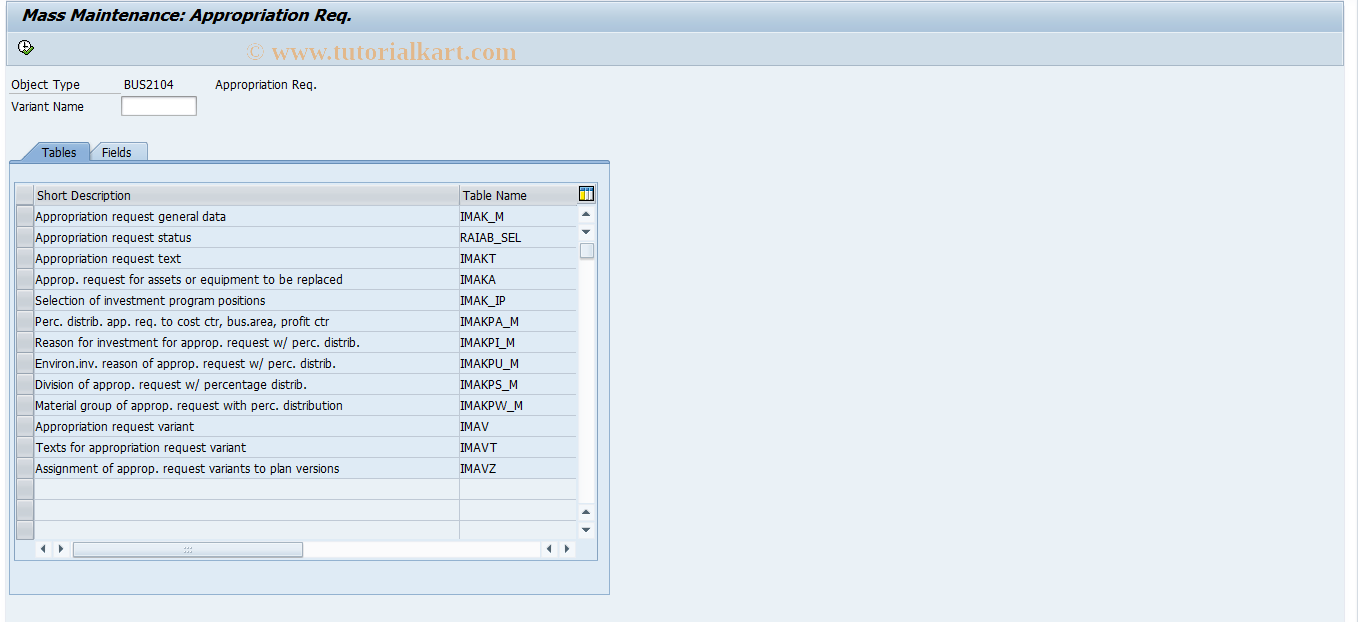Click the vertical scrollbar thumb
Screen dimensions: 1358x622
coord(587,251)
